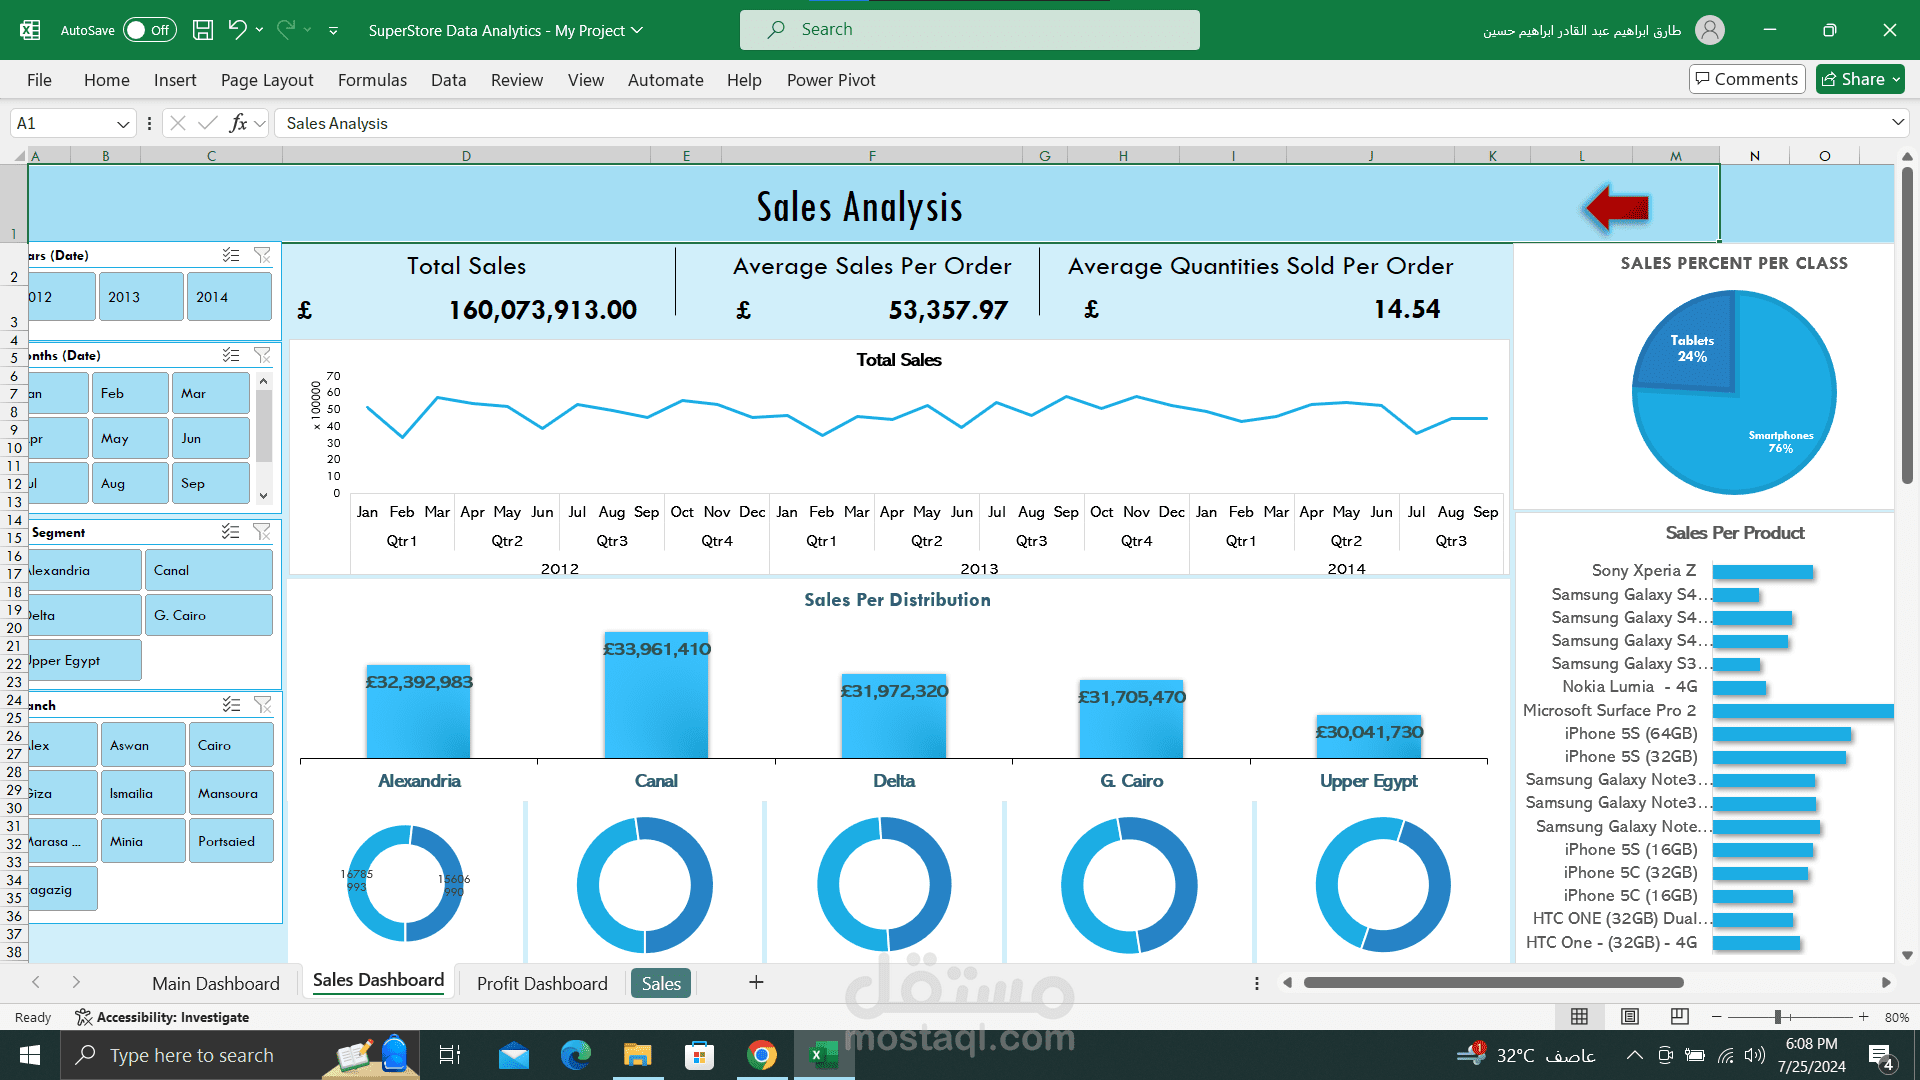Screen dimensions: 1920x1080
Task: Switch to Profit Dashboard sheet tab
Action: [x=542, y=983]
